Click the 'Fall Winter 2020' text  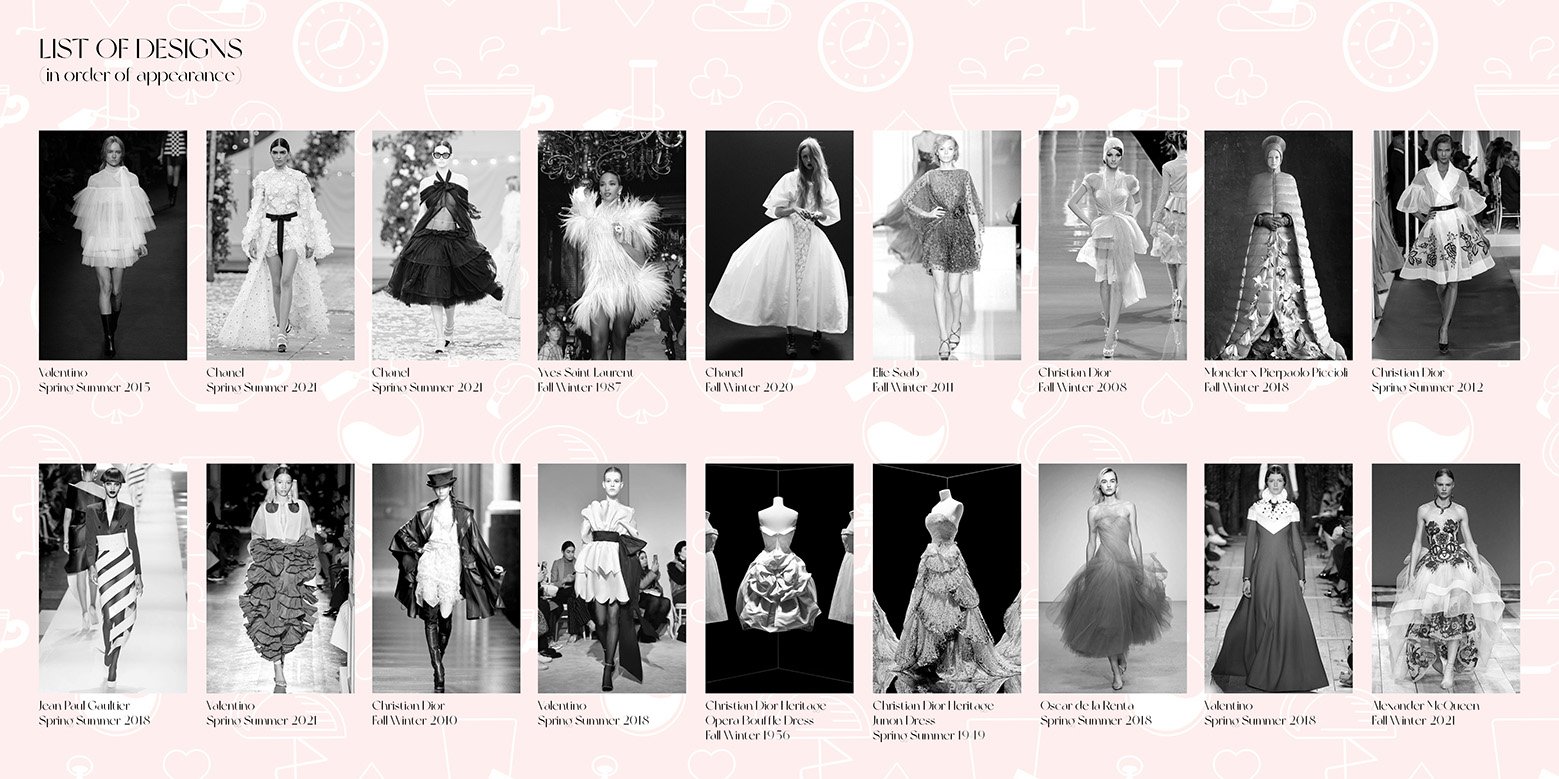(749, 388)
